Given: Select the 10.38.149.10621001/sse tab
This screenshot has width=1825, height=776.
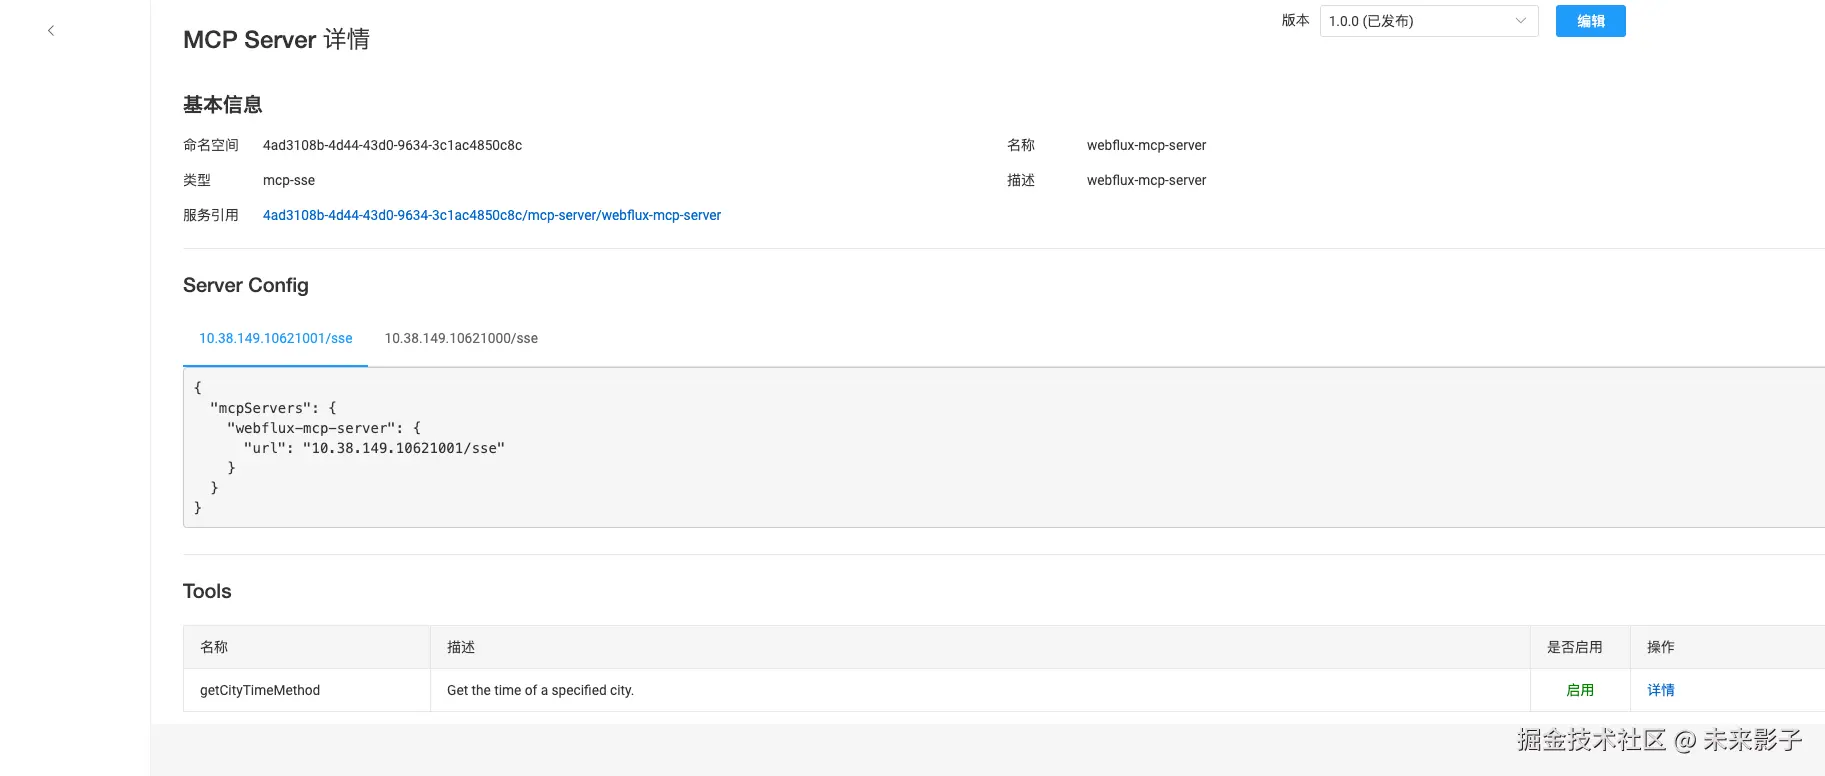Looking at the screenshot, I should [x=276, y=338].
